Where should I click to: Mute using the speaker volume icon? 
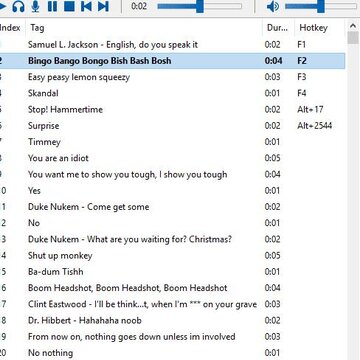tap(273, 6)
